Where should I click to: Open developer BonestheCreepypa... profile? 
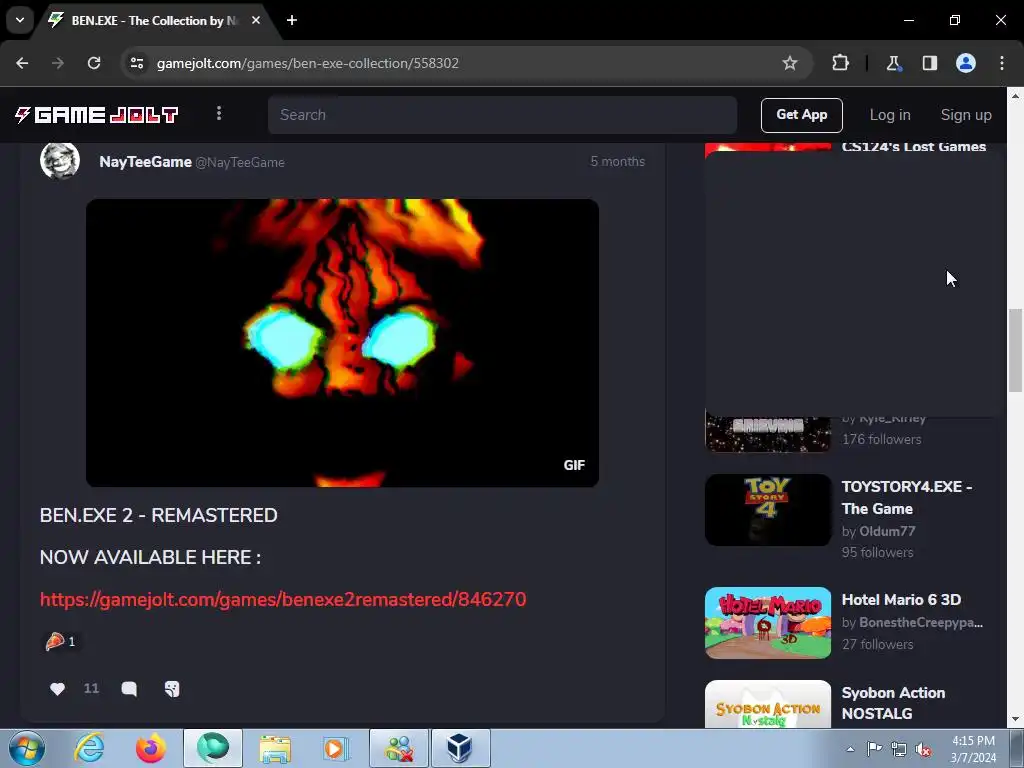tap(921, 622)
